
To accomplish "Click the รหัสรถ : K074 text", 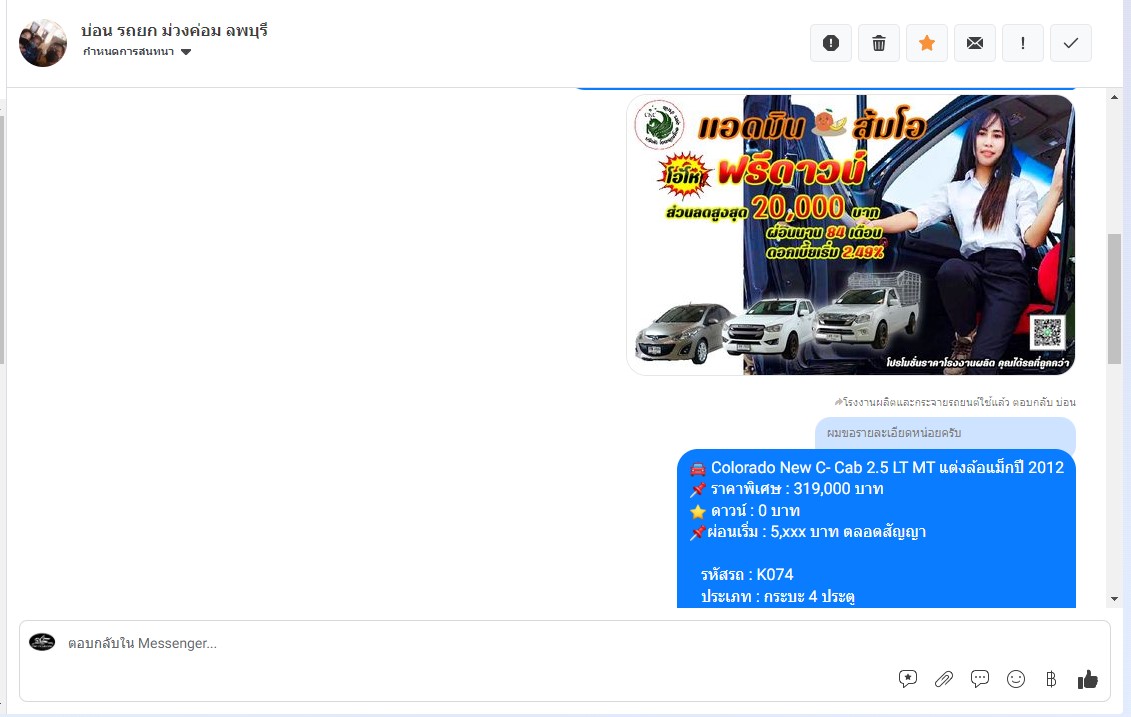I will point(747,575).
